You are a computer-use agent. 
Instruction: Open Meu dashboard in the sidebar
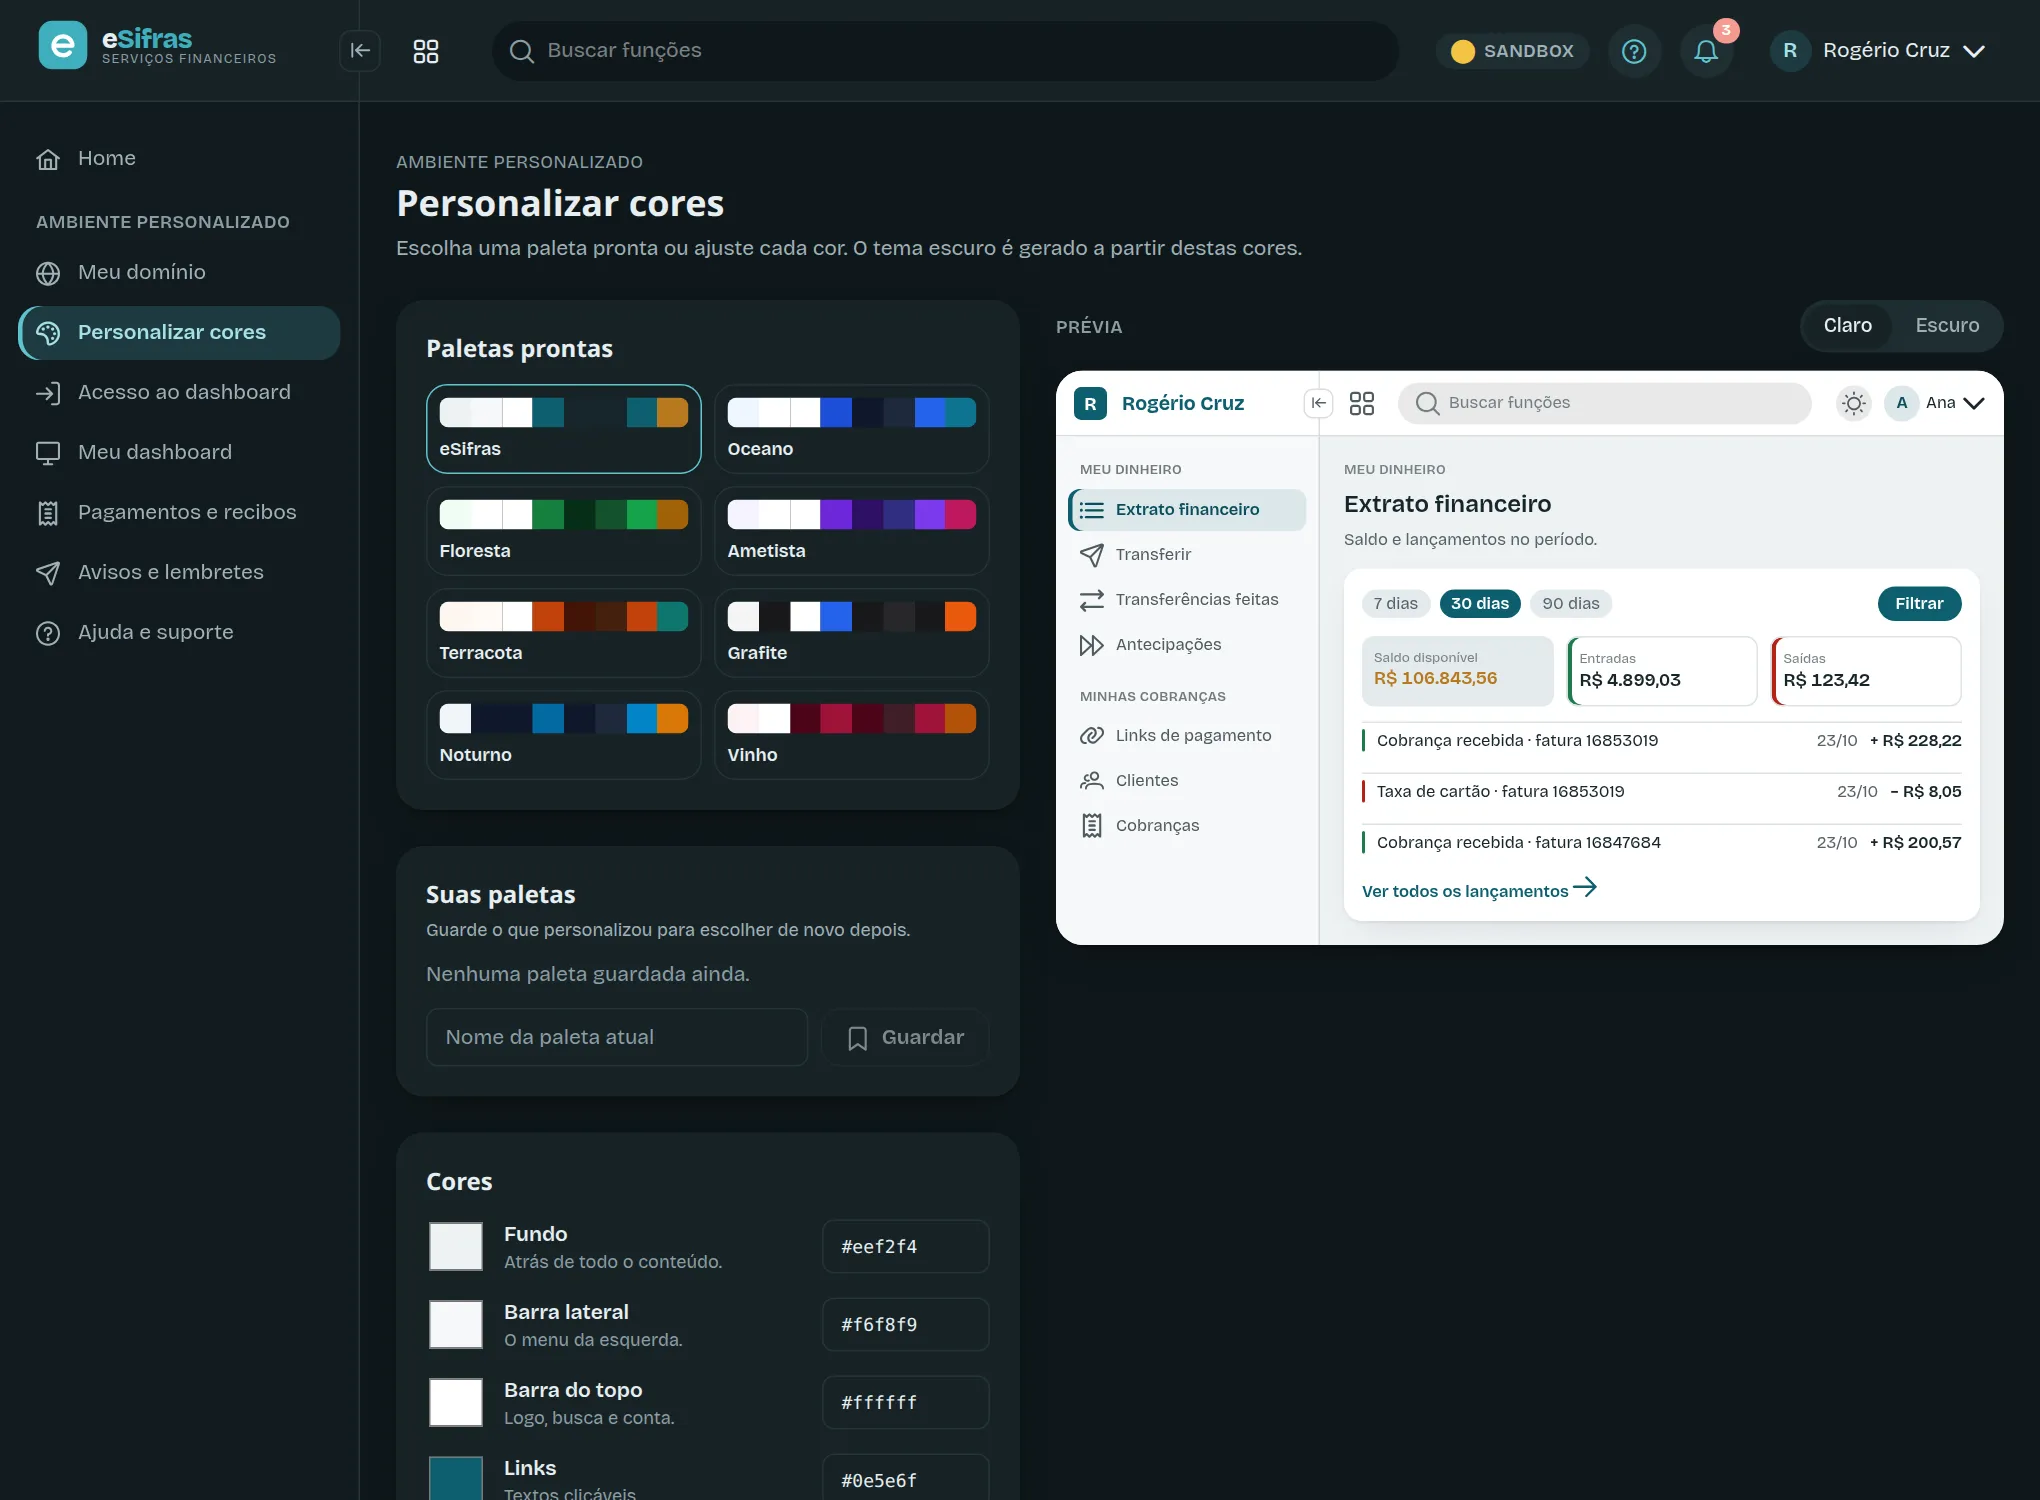(180, 452)
